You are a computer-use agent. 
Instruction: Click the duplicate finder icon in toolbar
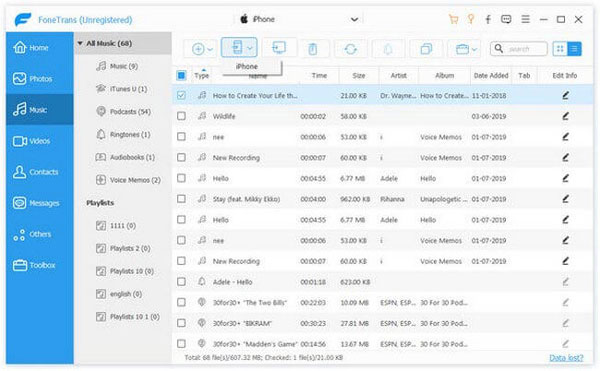tap(426, 49)
